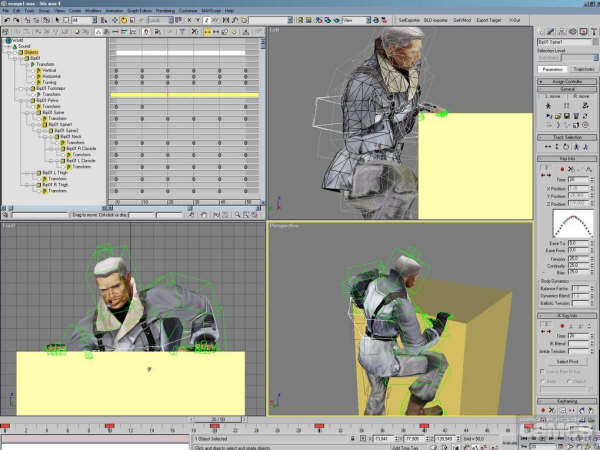Click the red Set Key dot in Key Info

562,169
